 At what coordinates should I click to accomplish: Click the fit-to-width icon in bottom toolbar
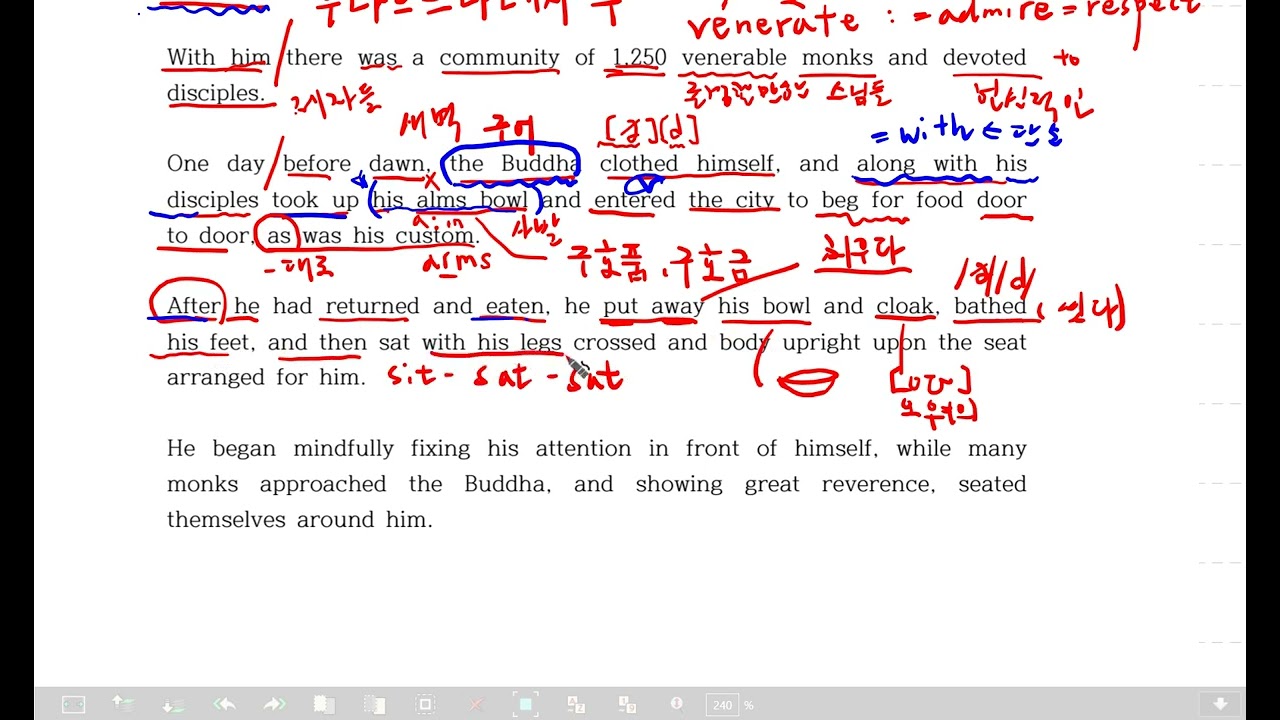coord(74,705)
